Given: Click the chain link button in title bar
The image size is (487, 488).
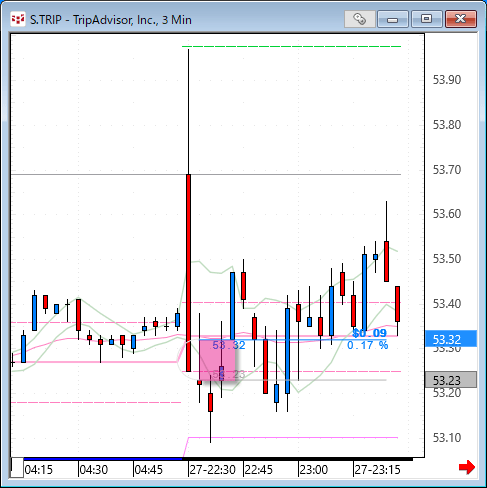Looking at the screenshot, I should pyautogui.click(x=360, y=19).
